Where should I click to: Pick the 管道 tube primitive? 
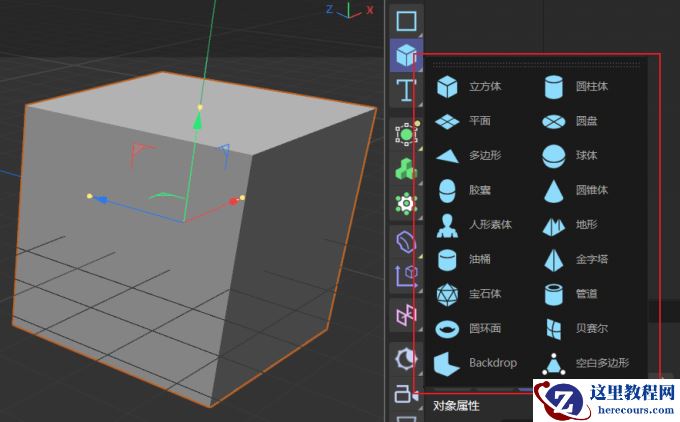[571, 294]
